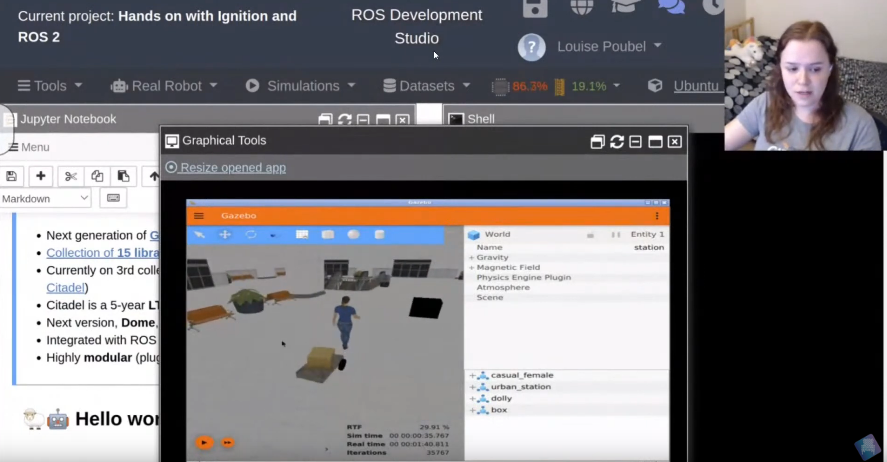Click the blue chat bubbles icon
Image resolution: width=887 pixels, height=462 pixels.
[671, 7]
